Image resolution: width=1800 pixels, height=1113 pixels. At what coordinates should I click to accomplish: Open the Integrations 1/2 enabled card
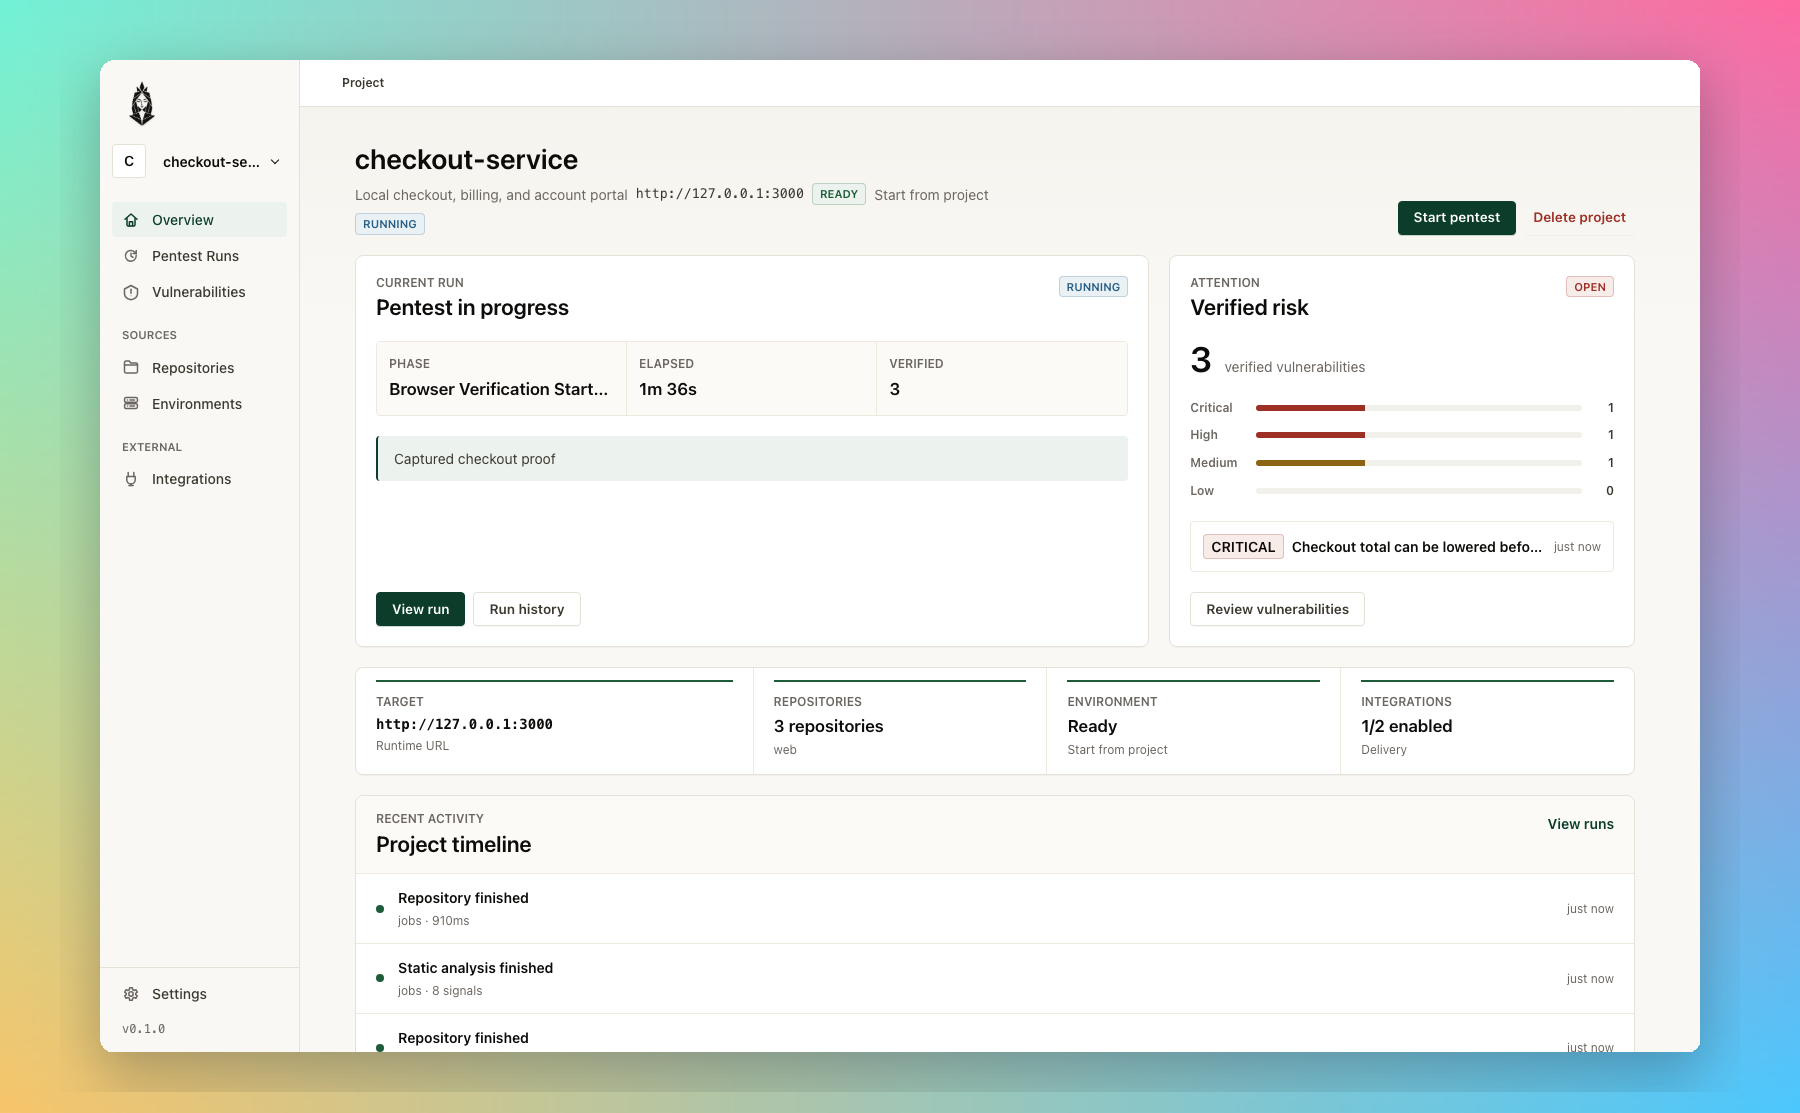click(1487, 721)
